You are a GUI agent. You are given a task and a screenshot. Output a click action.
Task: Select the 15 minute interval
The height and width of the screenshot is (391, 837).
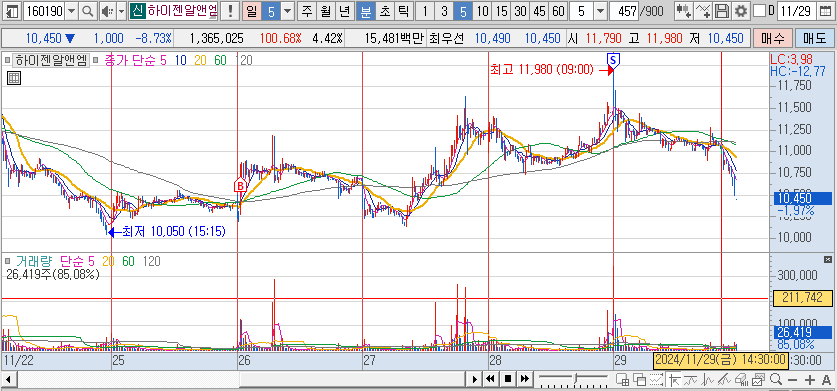[x=501, y=11]
